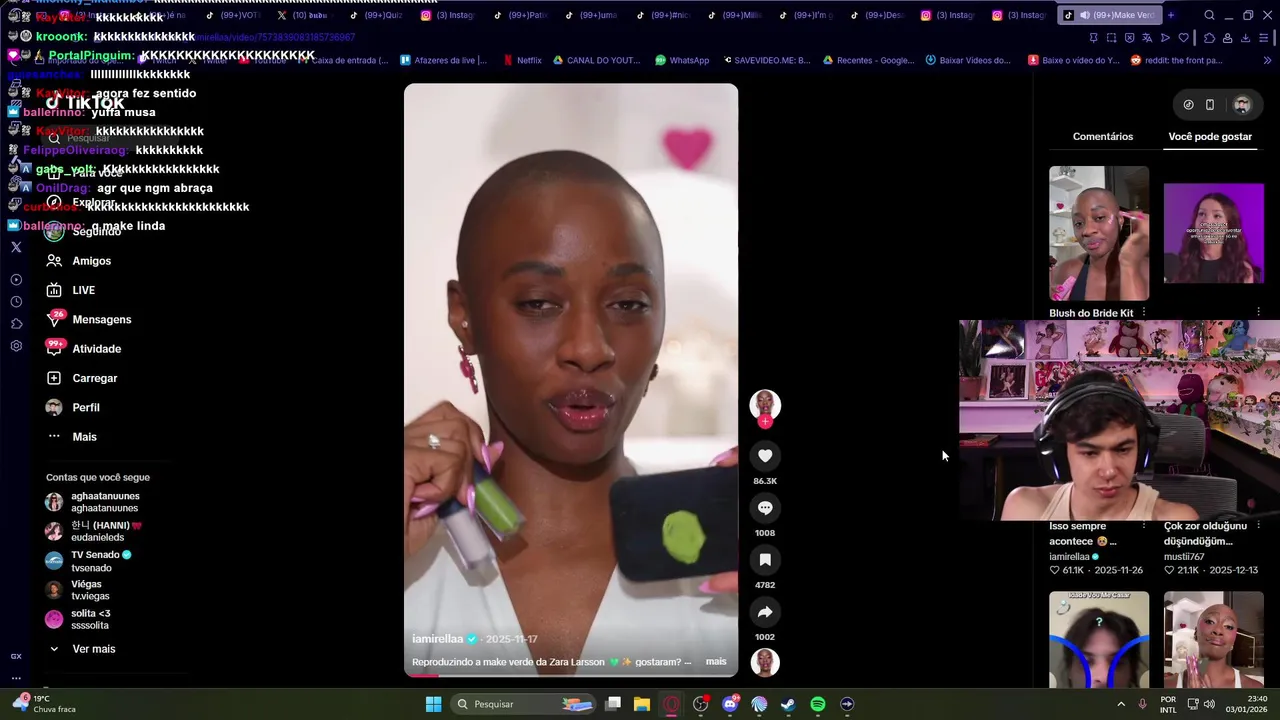The image size is (1280, 720).
Task: Open Perfil in the sidebar
Action: coord(72,407)
